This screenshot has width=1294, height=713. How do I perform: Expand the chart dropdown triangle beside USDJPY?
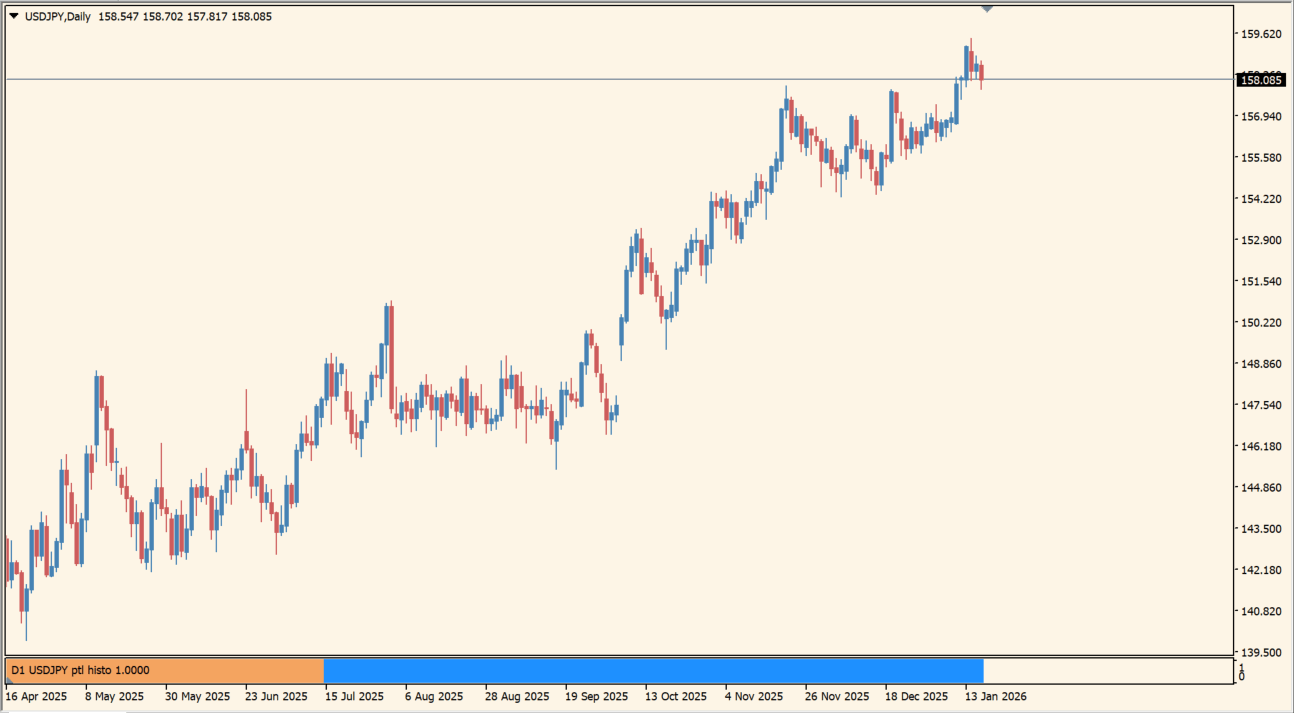pos(16,16)
